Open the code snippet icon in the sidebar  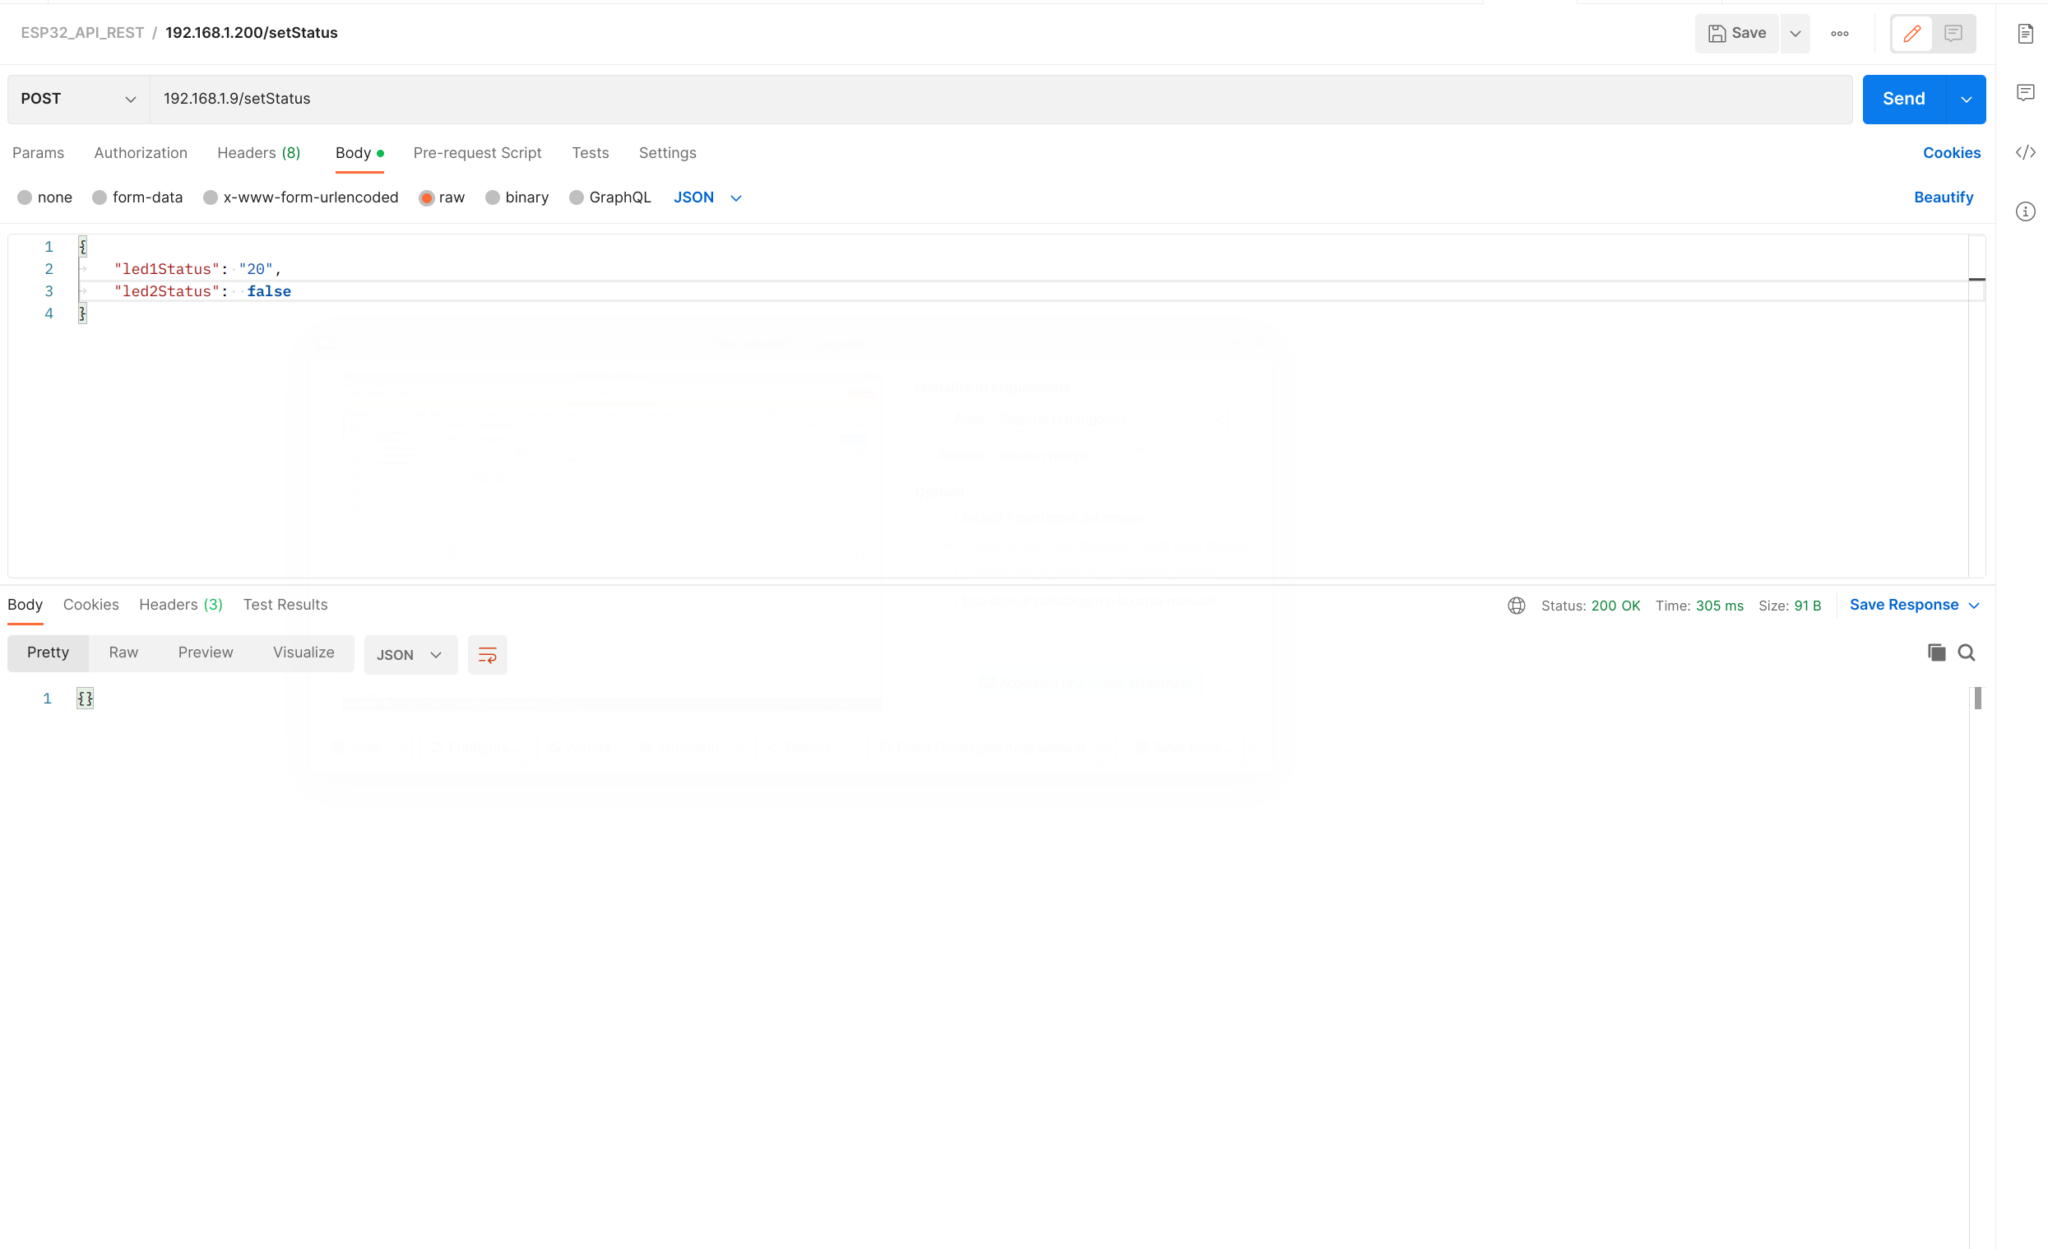(2025, 152)
